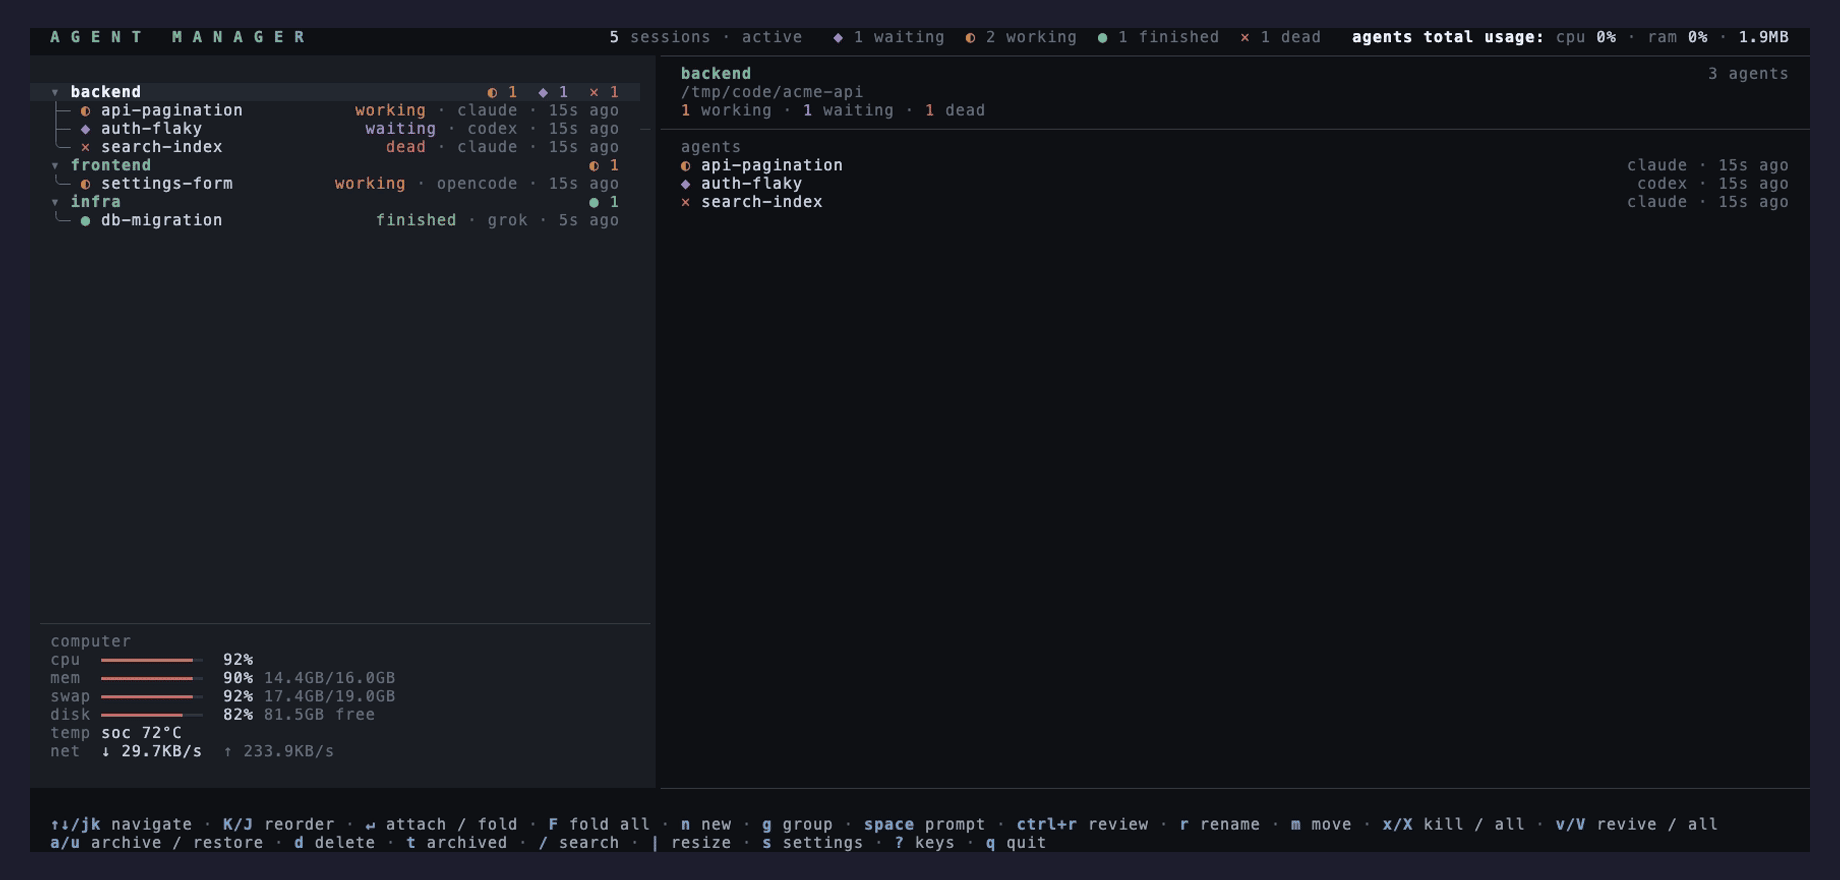Click the '/ search' shortcut hint
The height and width of the screenshot is (880, 1840).
pyautogui.click(x=578, y=843)
